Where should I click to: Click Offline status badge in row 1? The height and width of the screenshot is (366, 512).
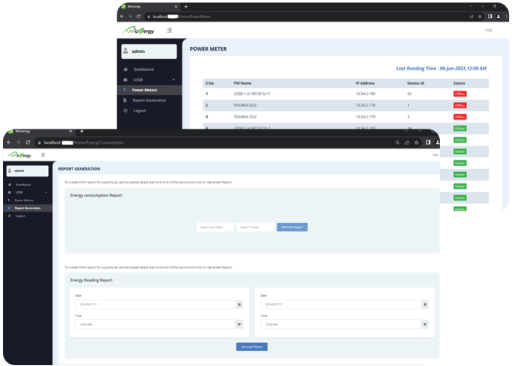460,94
